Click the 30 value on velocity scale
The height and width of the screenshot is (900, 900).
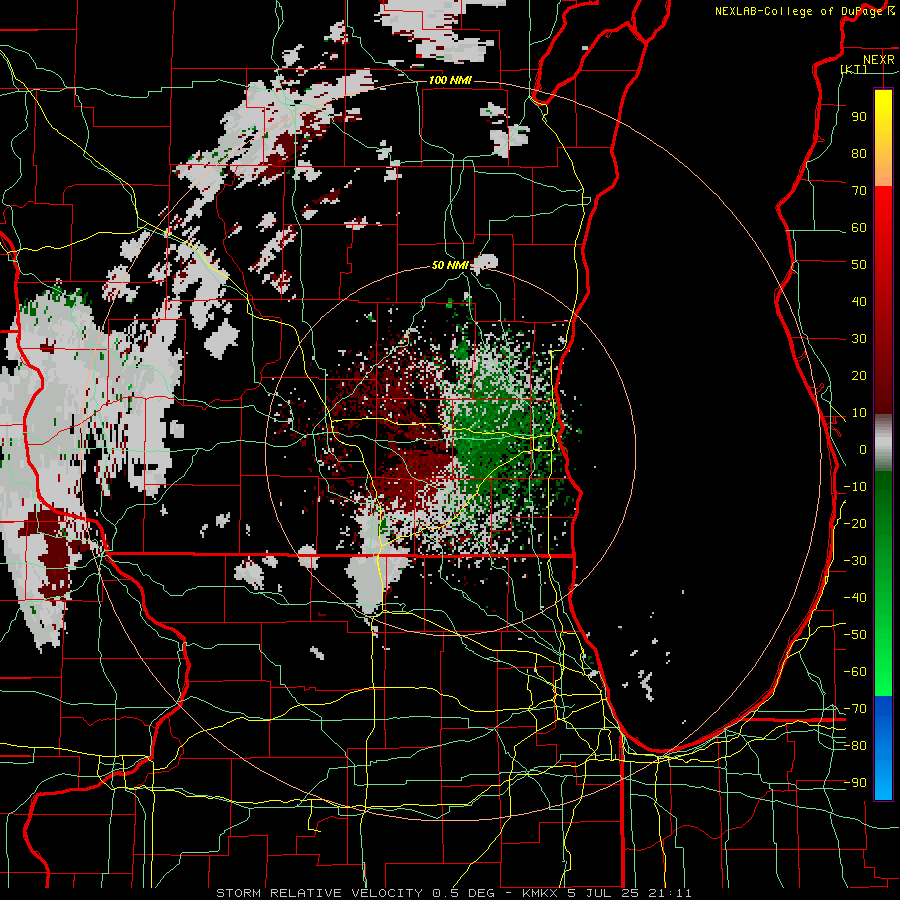coord(859,339)
